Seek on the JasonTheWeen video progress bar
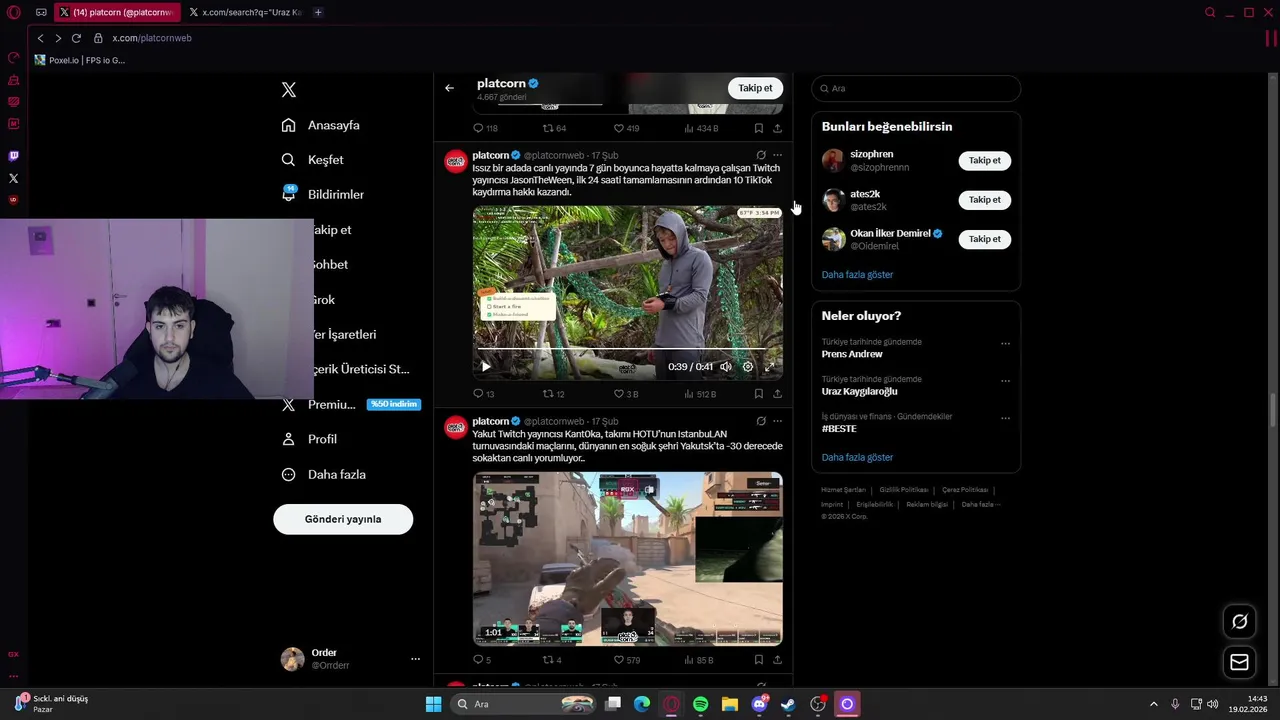This screenshot has width=1280, height=720. click(x=627, y=350)
